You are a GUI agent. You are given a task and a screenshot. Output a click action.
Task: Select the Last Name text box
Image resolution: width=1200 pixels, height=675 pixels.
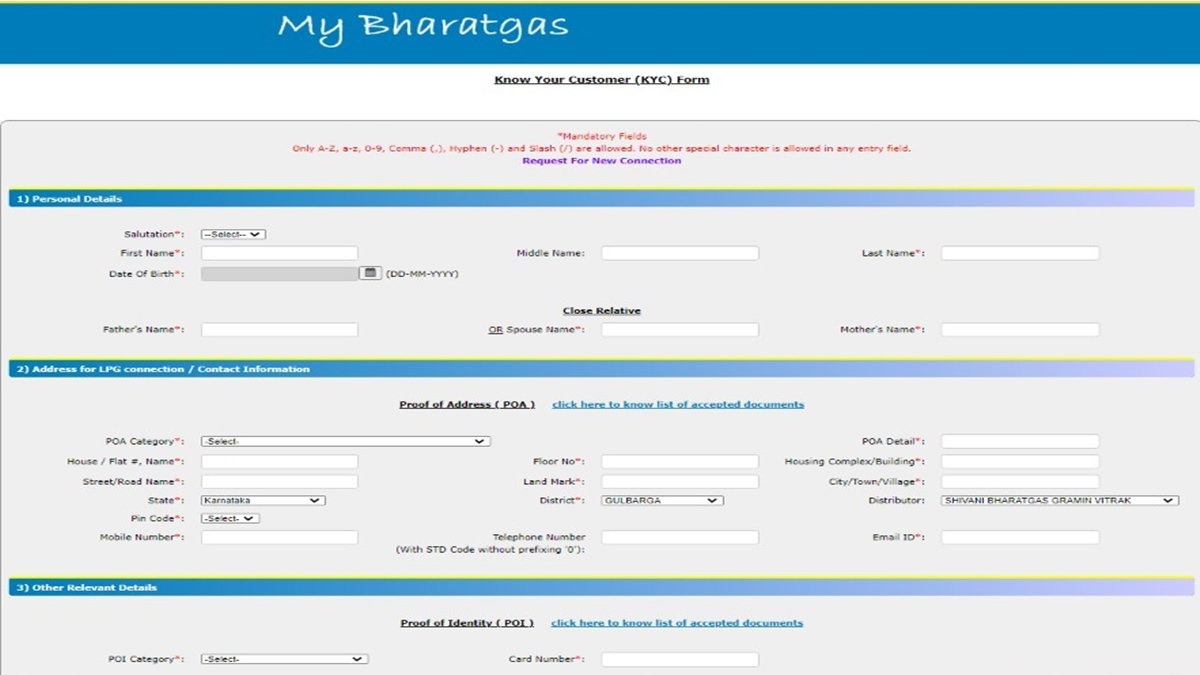(1020, 254)
